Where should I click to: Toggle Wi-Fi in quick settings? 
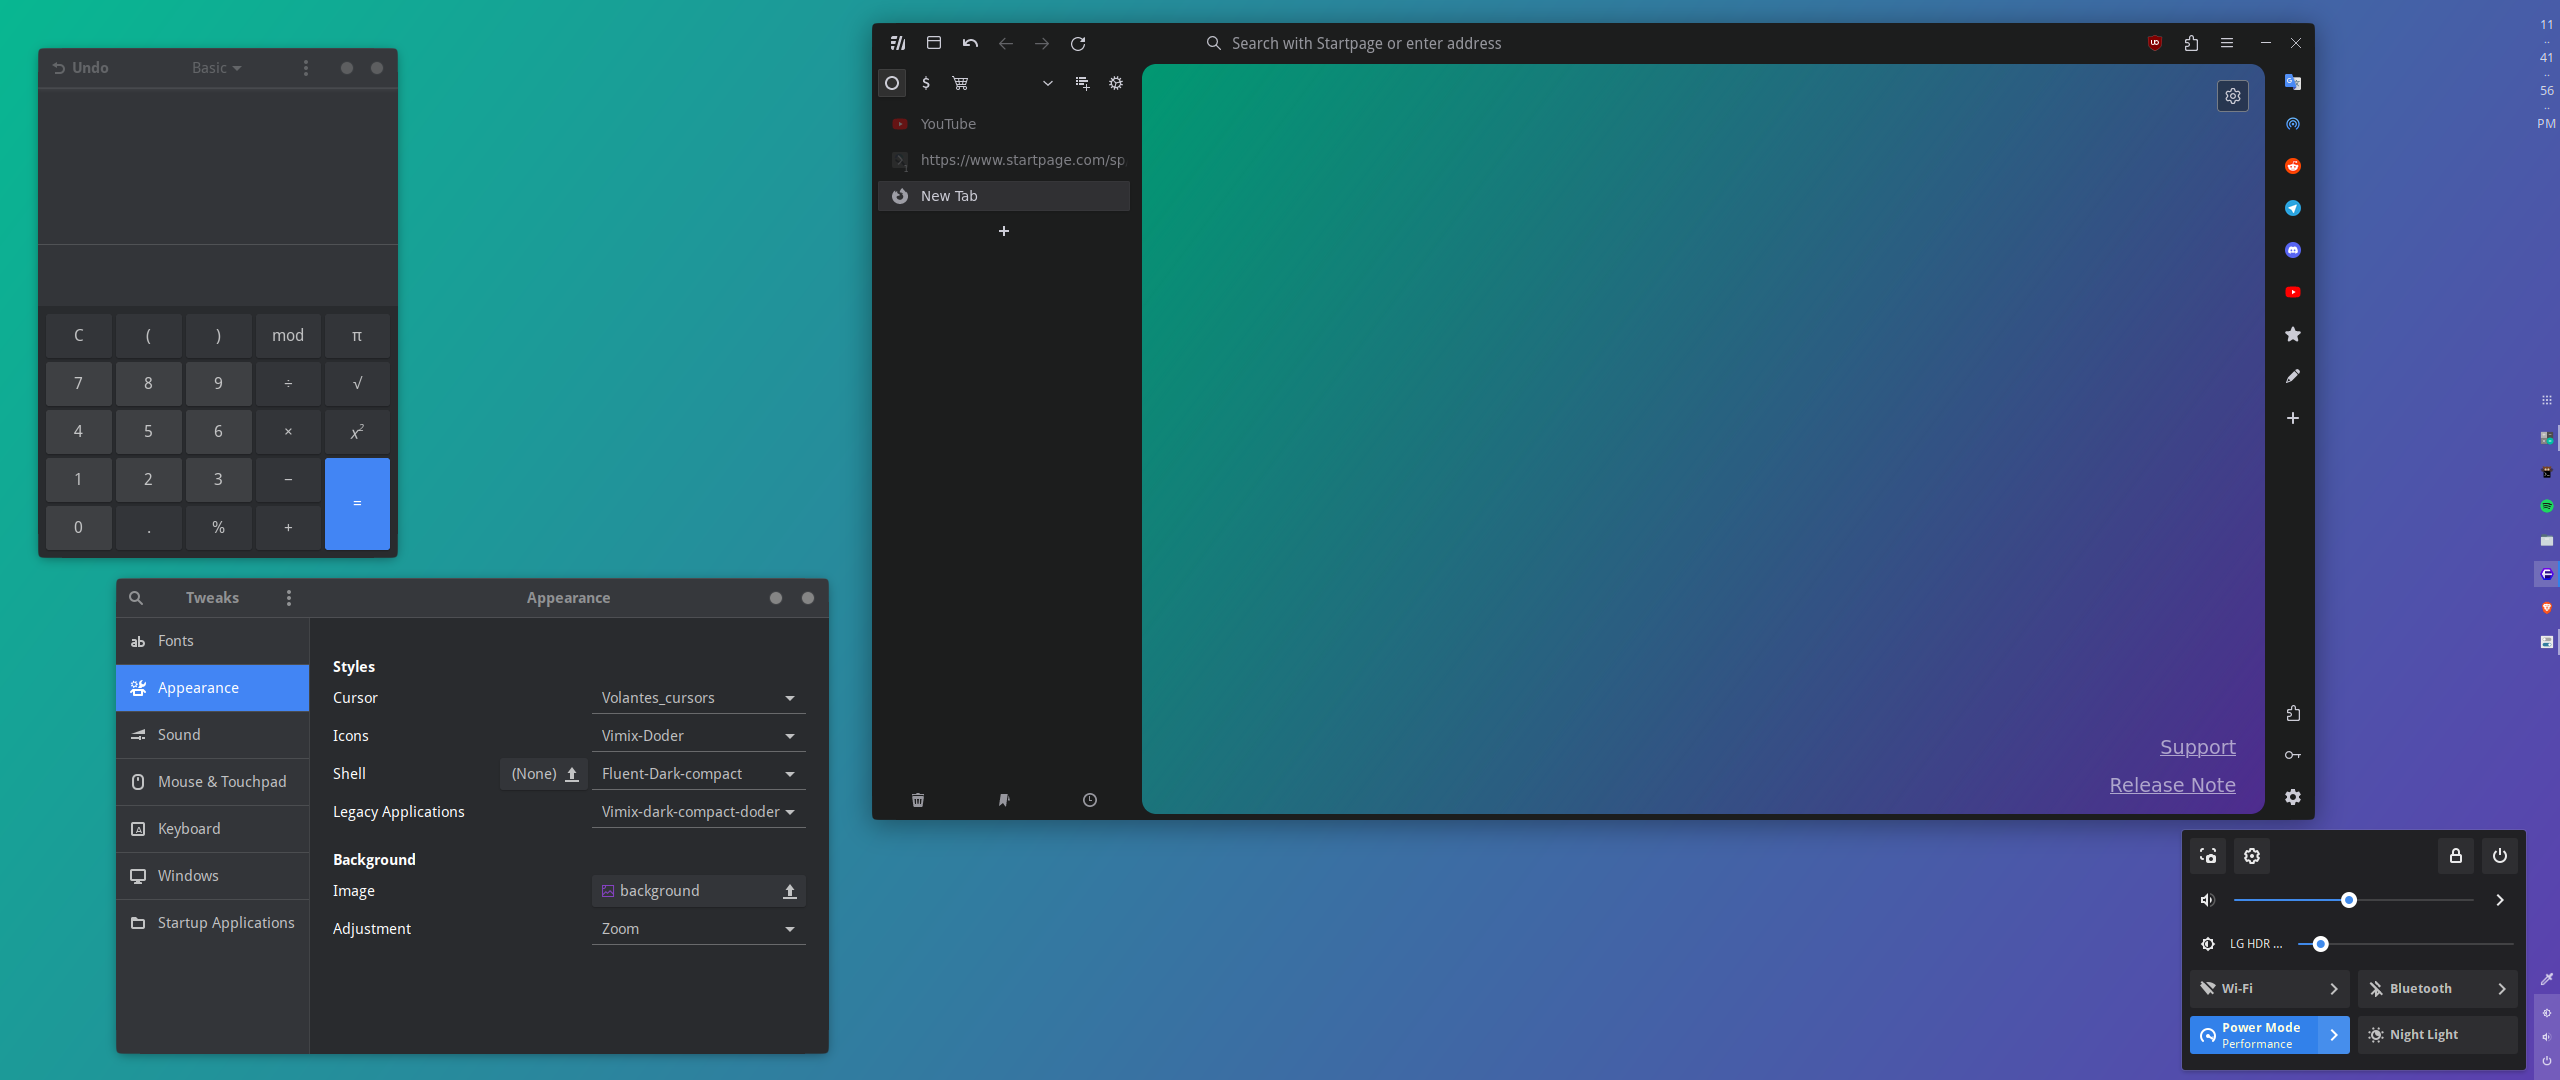[2252, 988]
